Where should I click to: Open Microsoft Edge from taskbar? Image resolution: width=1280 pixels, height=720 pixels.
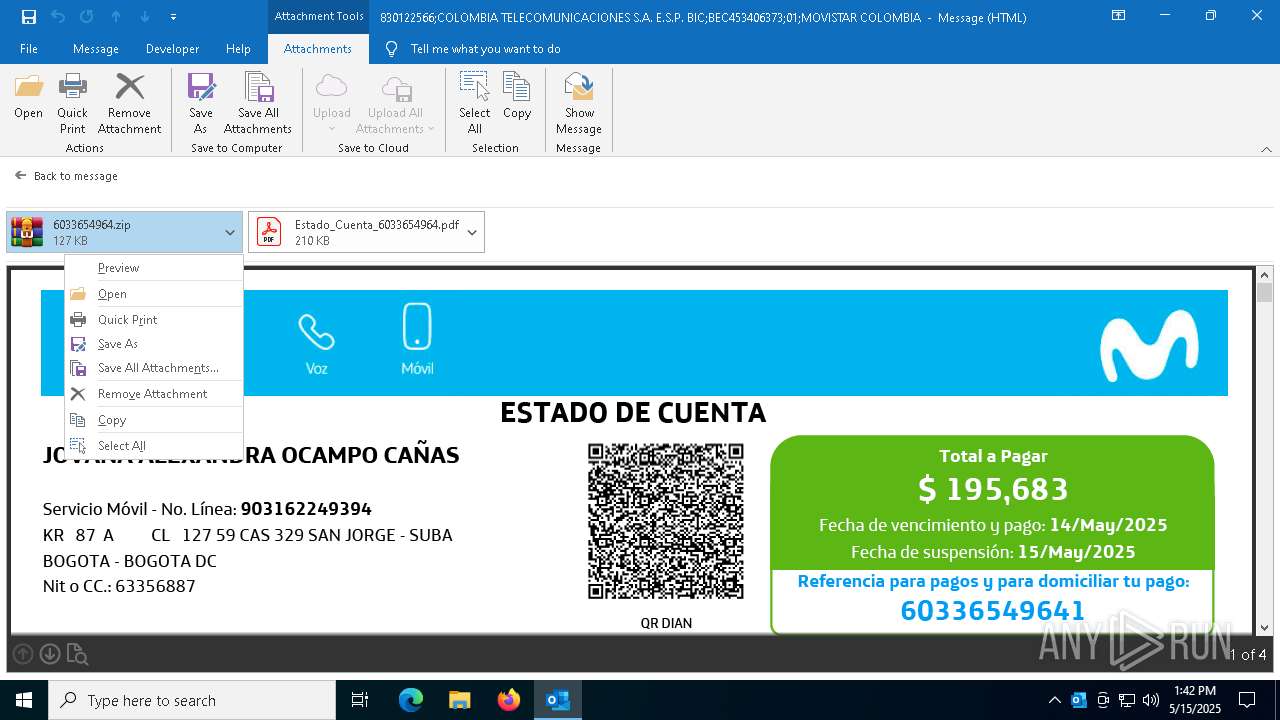(x=411, y=700)
